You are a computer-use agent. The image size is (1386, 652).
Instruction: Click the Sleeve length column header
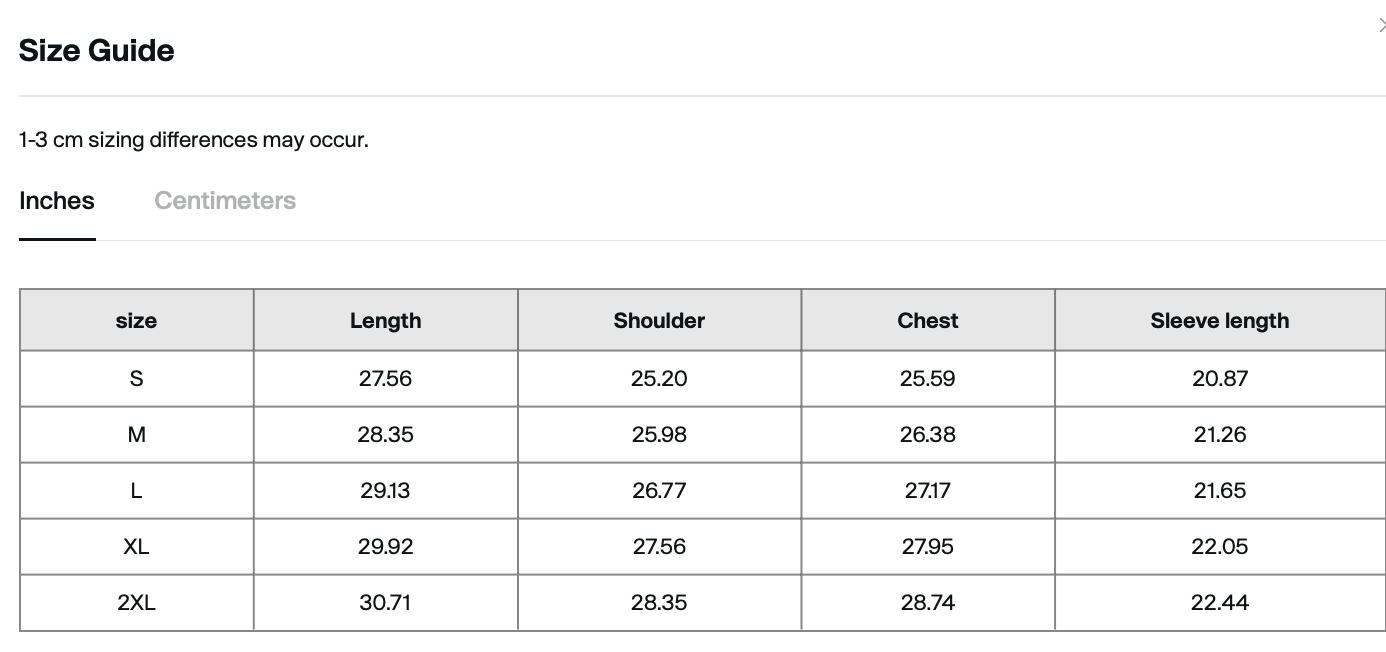click(x=1220, y=321)
